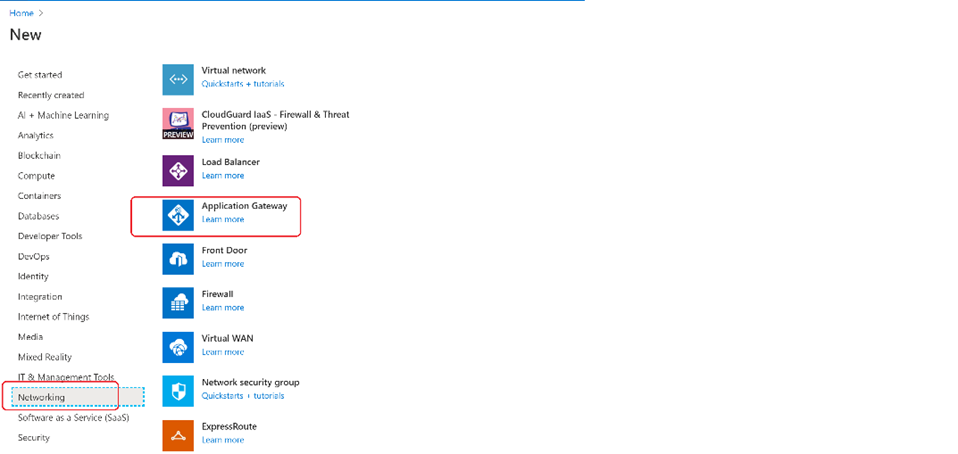The width and height of the screenshot is (958, 454).
Task: Select AI + Machine Learning category
Action: 63,115
